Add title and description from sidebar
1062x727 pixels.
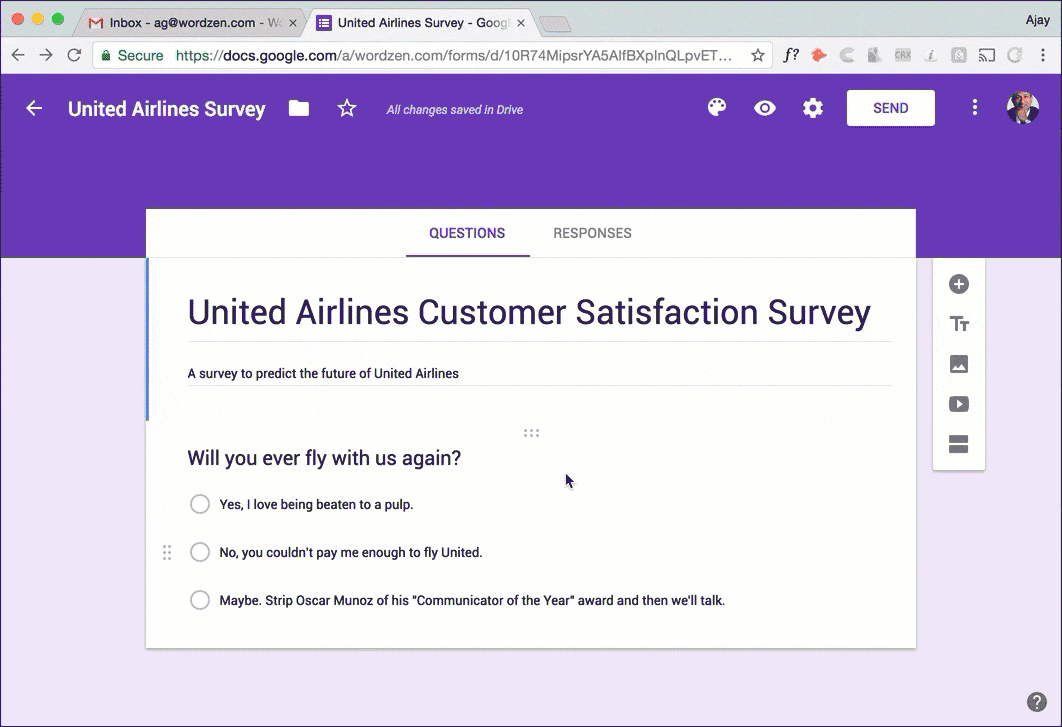[x=958, y=324]
